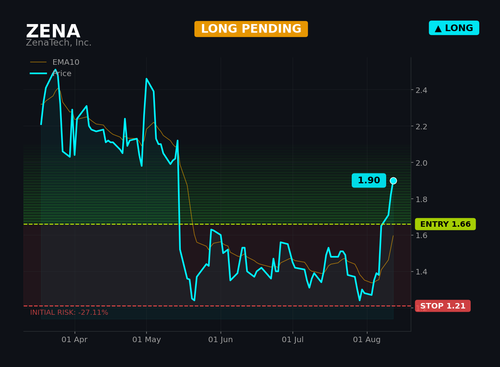This screenshot has width=500, height=367.
Task: Click the current price end-point marker
Action: click(393, 181)
